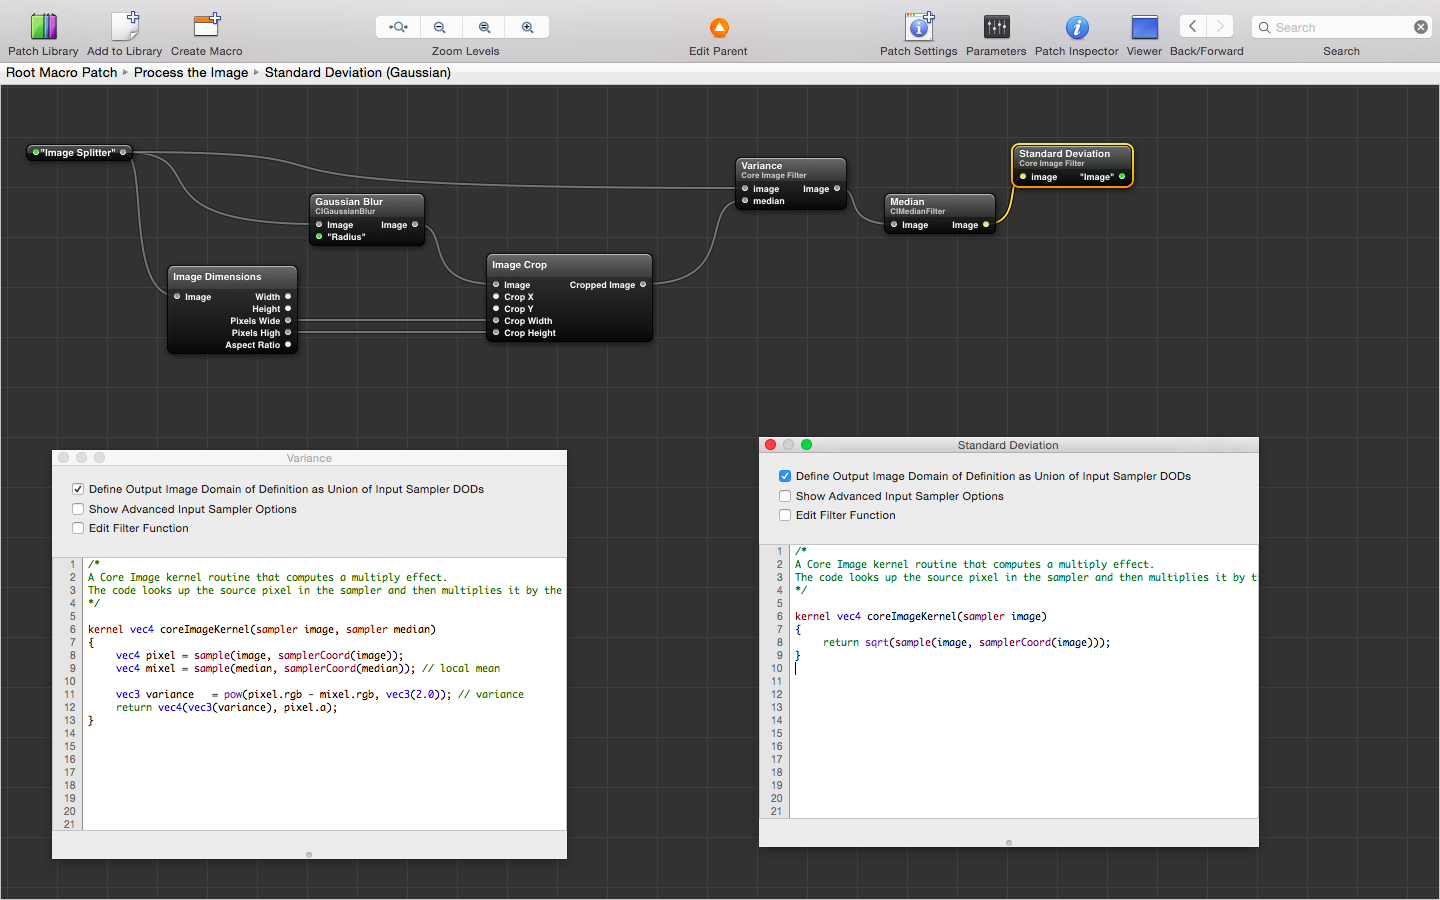Image resolution: width=1440 pixels, height=900 pixels.
Task: Click Gaussian Blur Image output port
Action: point(415,225)
